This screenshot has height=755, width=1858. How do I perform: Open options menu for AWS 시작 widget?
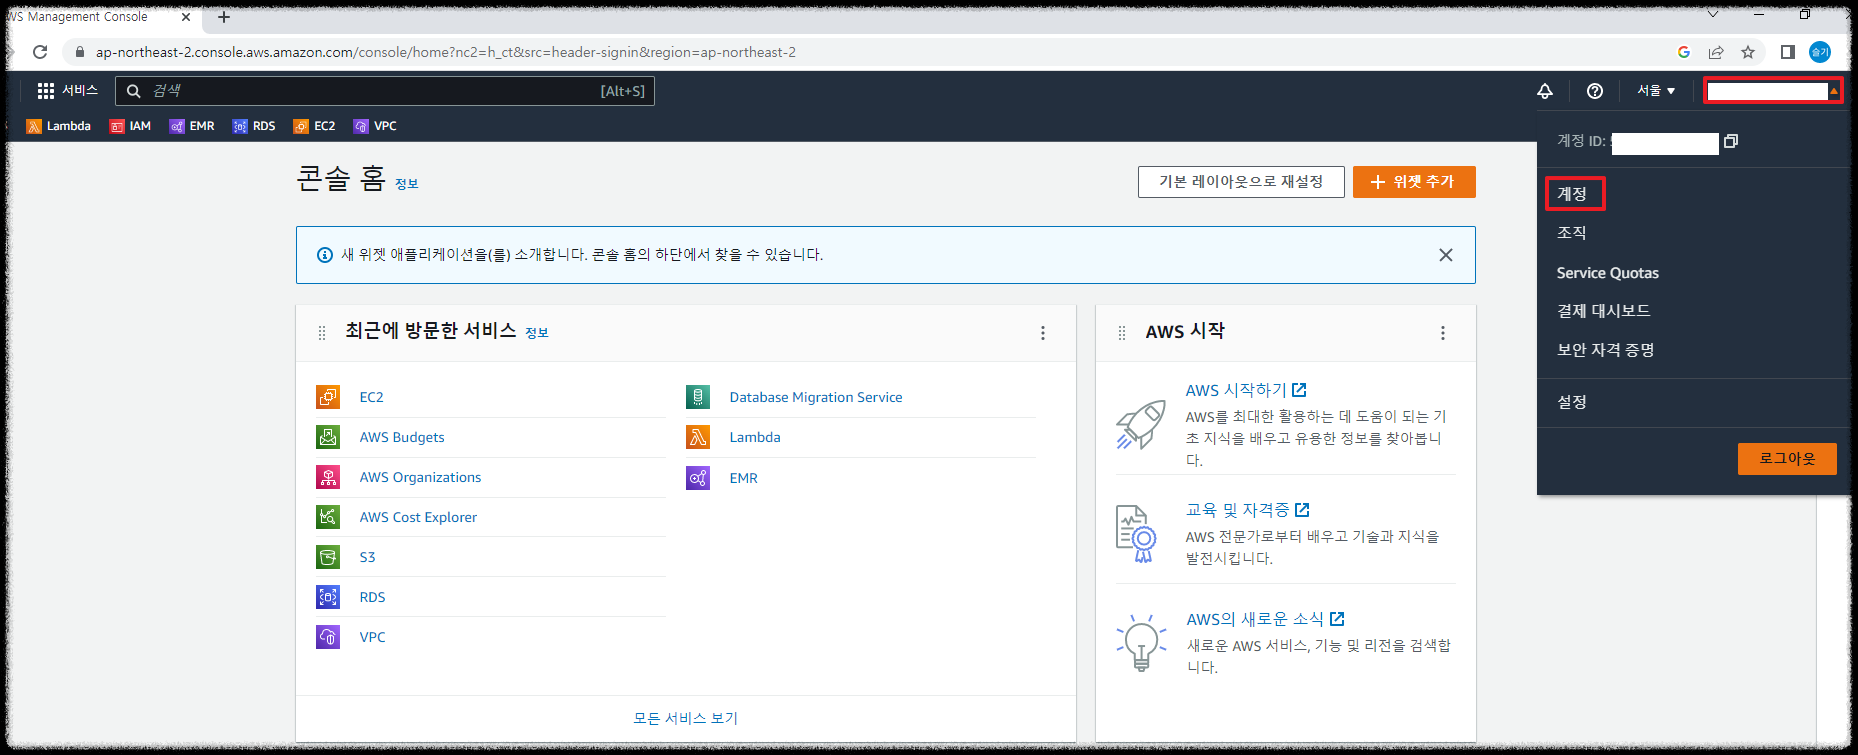pyautogui.click(x=1443, y=333)
